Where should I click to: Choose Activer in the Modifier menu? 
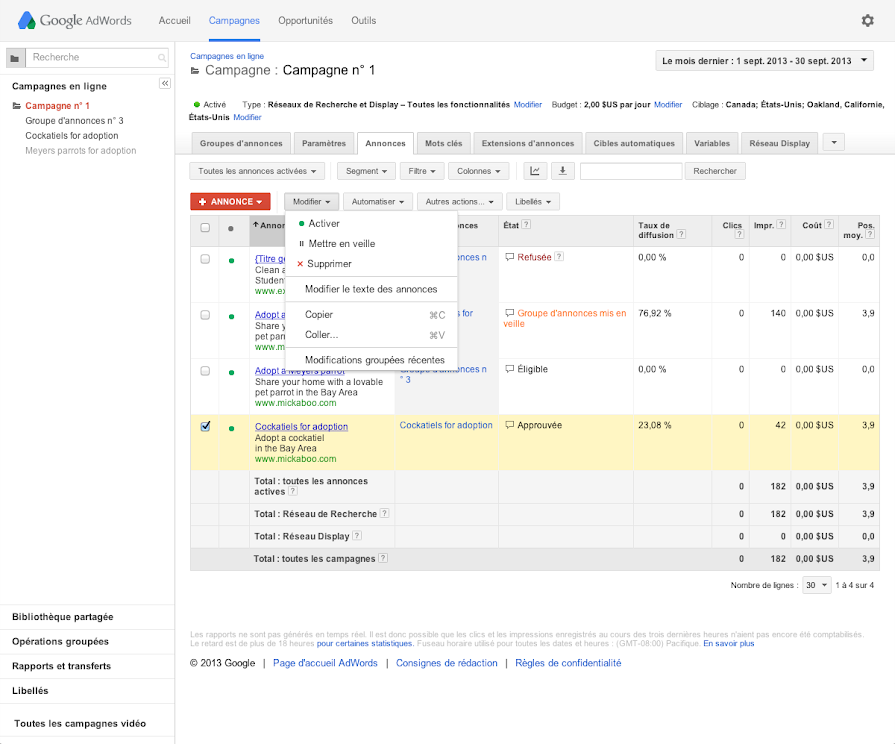(x=371, y=224)
